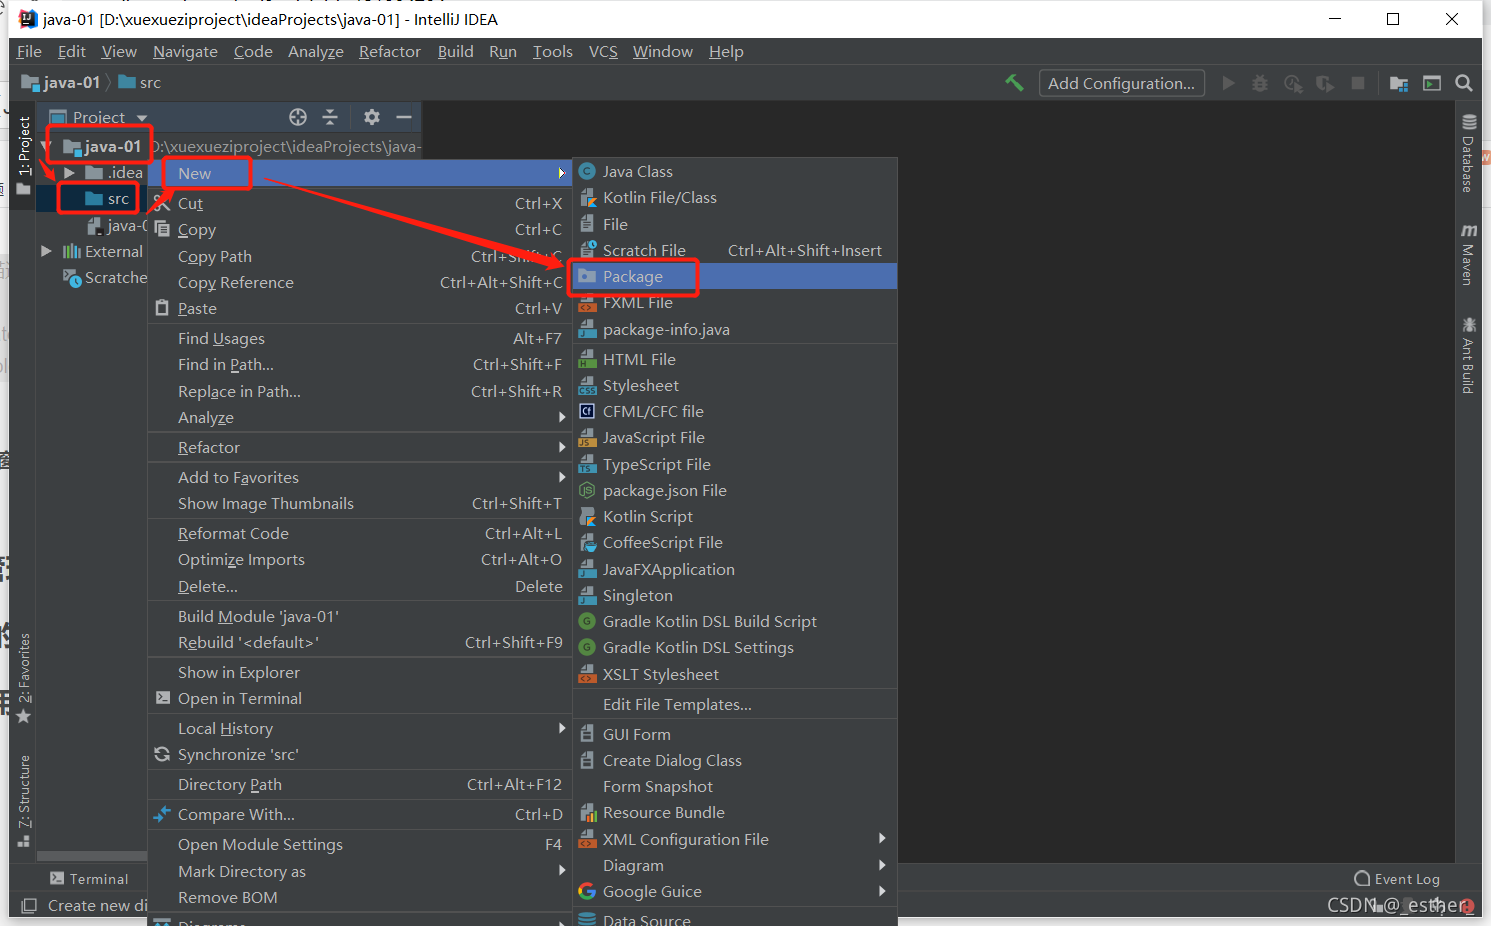Click the src breadcrumb in navigation bar
The width and height of the screenshot is (1491, 926).
pyautogui.click(x=140, y=82)
